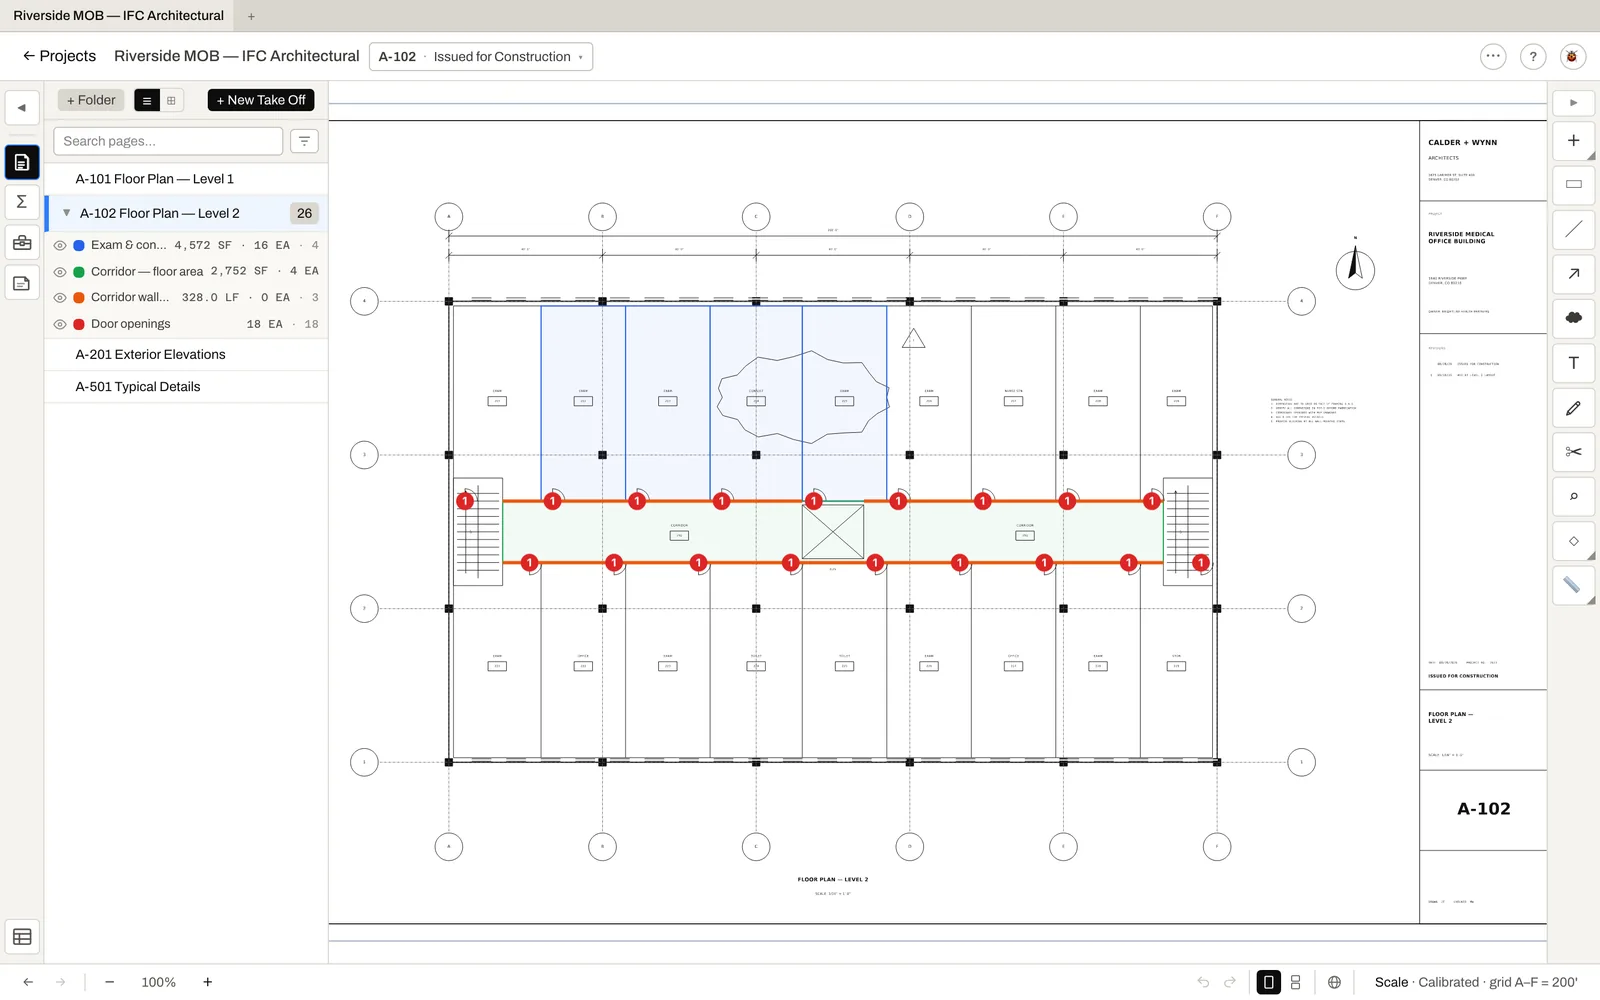The image size is (1600, 1000).
Task: Switch to grid view toggle
Action: click(171, 101)
